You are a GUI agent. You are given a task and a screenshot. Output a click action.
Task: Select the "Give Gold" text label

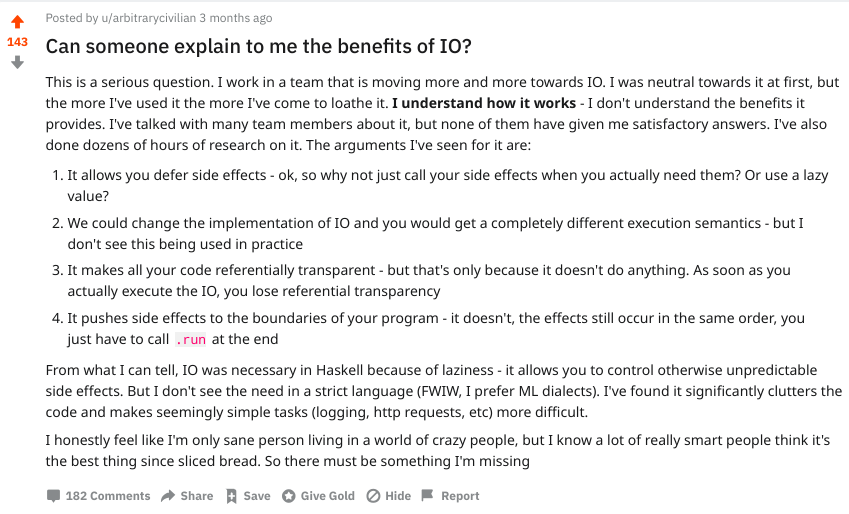(x=328, y=496)
